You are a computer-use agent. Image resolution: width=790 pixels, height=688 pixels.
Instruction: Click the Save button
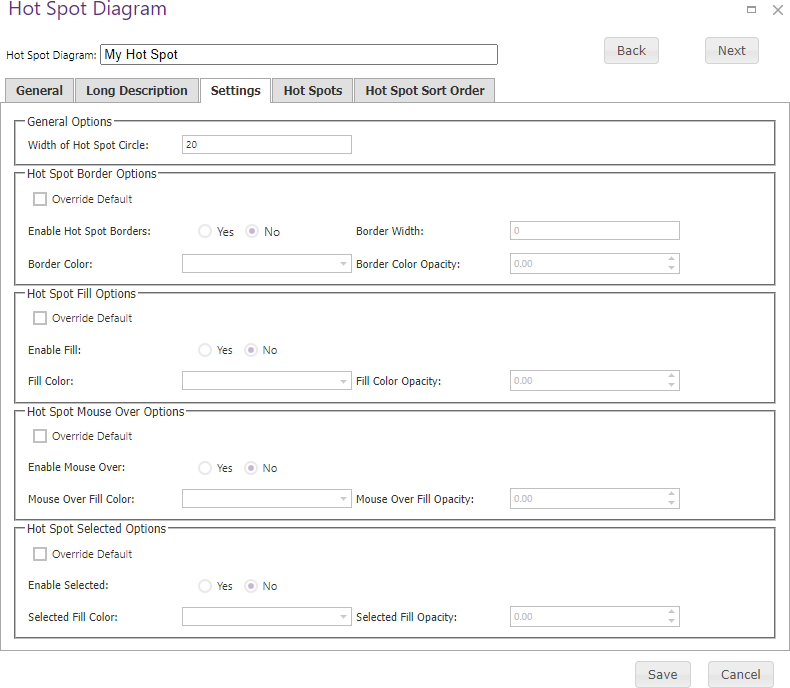pos(663,674)
